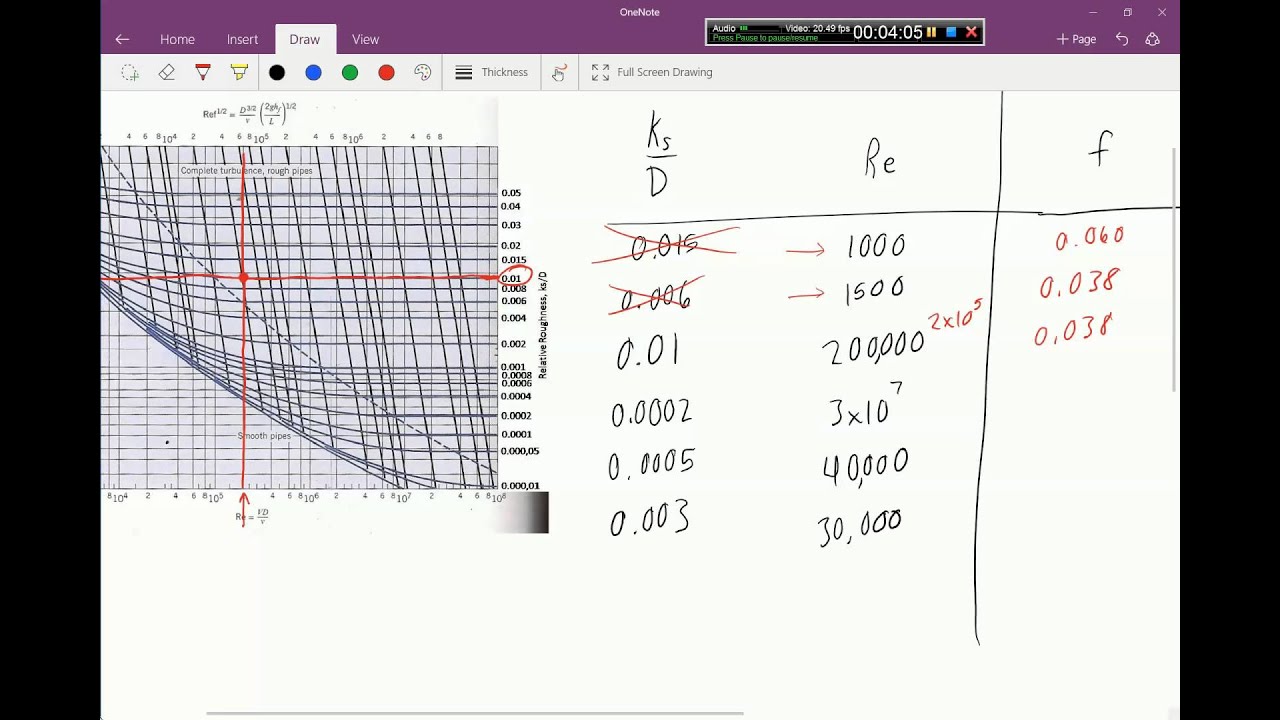The height and width of the screenshot is (720, 1280).
Task: Add a new page with + Page
Action: (x=1076, y=39)
